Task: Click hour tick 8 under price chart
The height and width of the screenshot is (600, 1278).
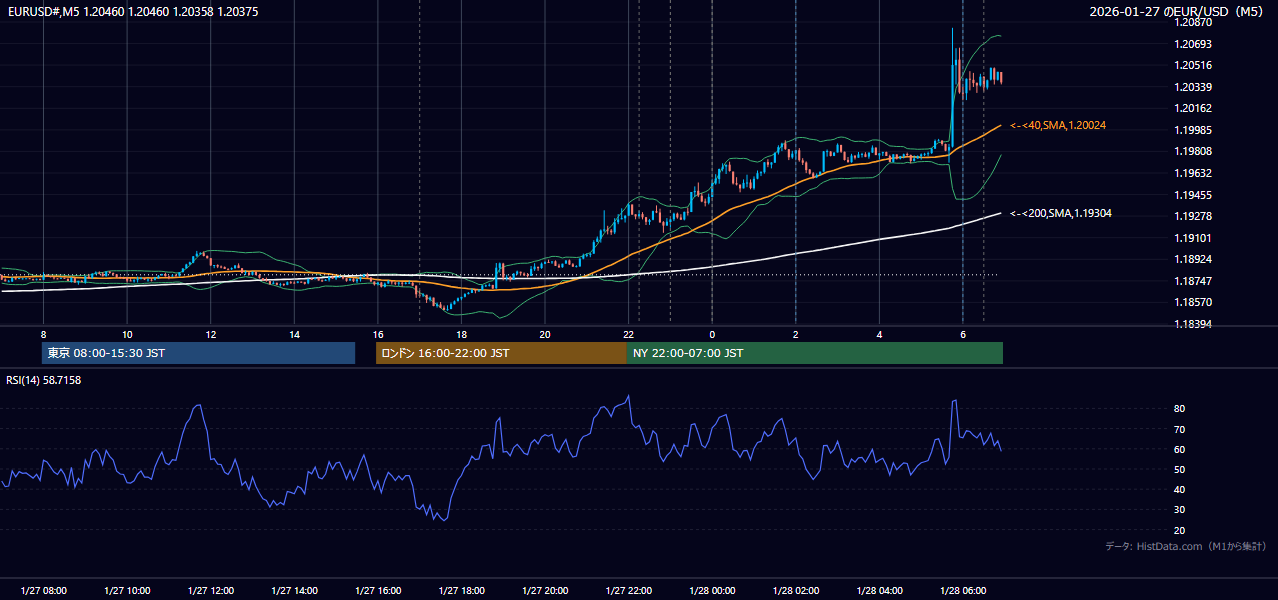Action: pyautogui.click(x=43, y=334)
